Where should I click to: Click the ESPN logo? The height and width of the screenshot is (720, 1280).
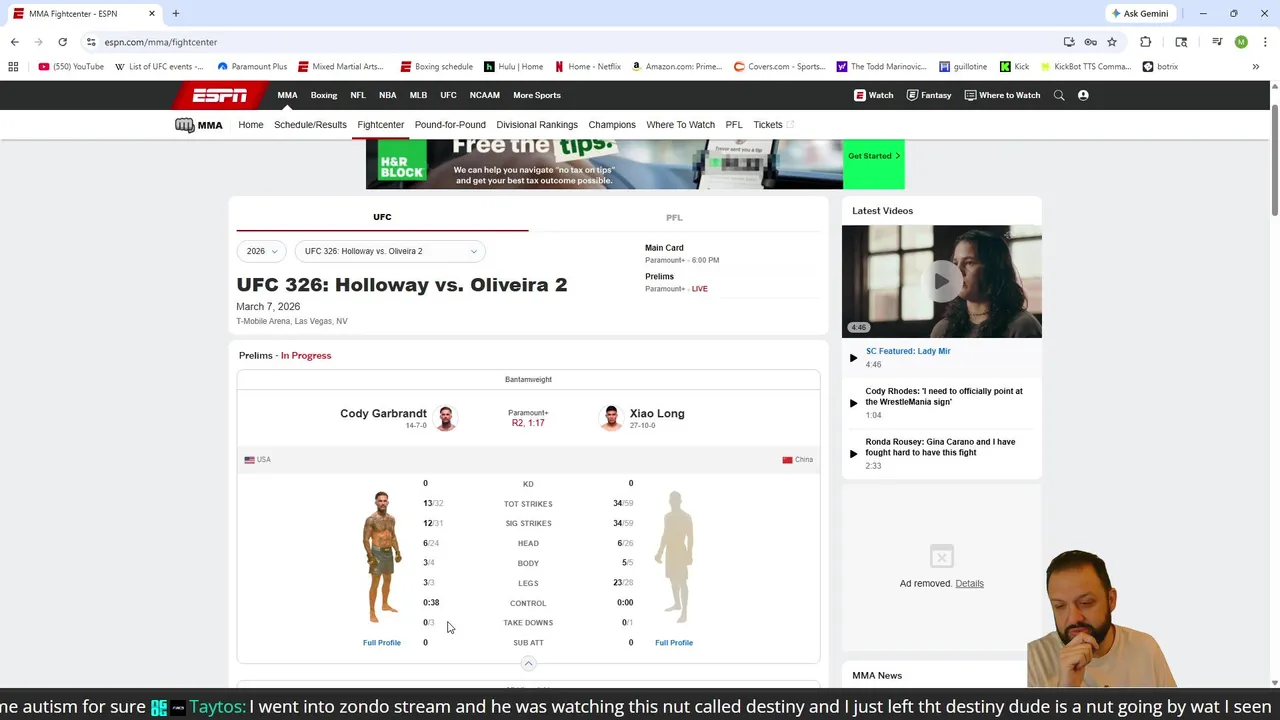[x=220, y=95]
